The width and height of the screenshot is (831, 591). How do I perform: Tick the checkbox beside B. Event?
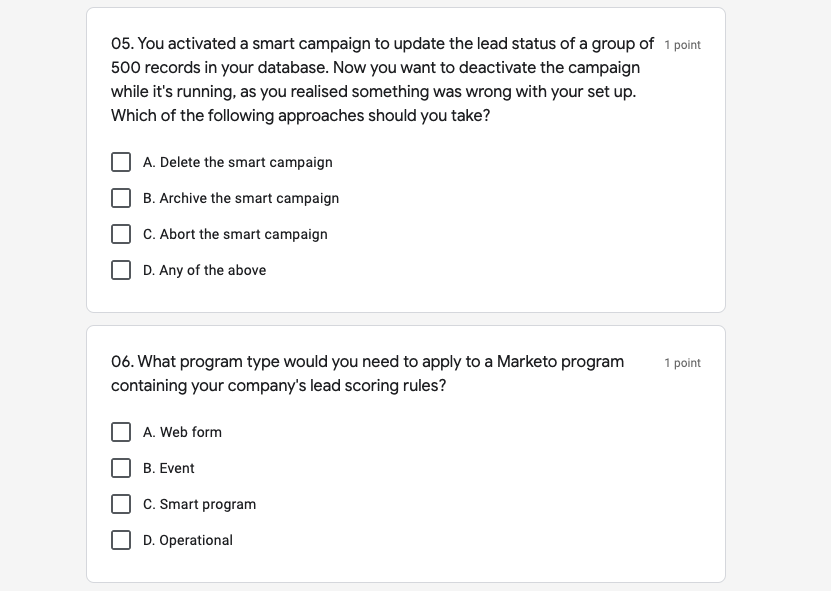pyautogui.click(x=121, y=468)
